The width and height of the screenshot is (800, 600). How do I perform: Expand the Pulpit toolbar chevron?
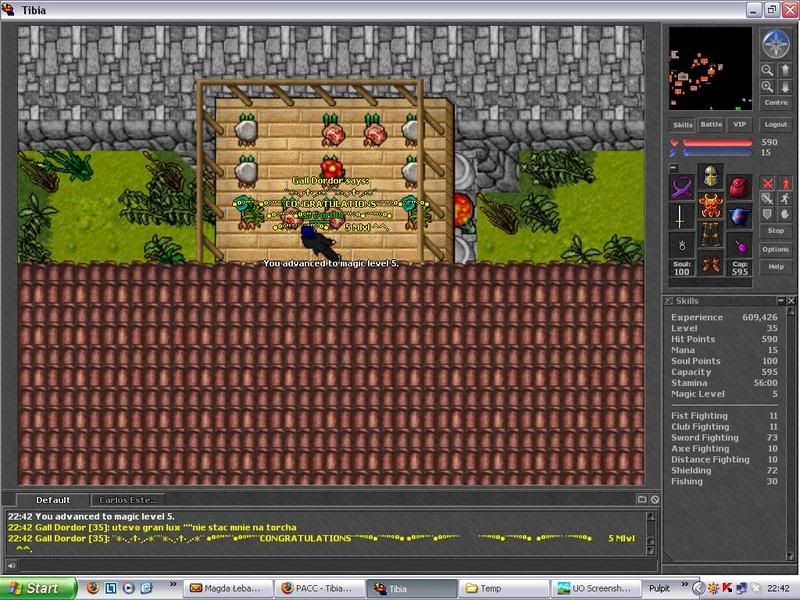684,584
